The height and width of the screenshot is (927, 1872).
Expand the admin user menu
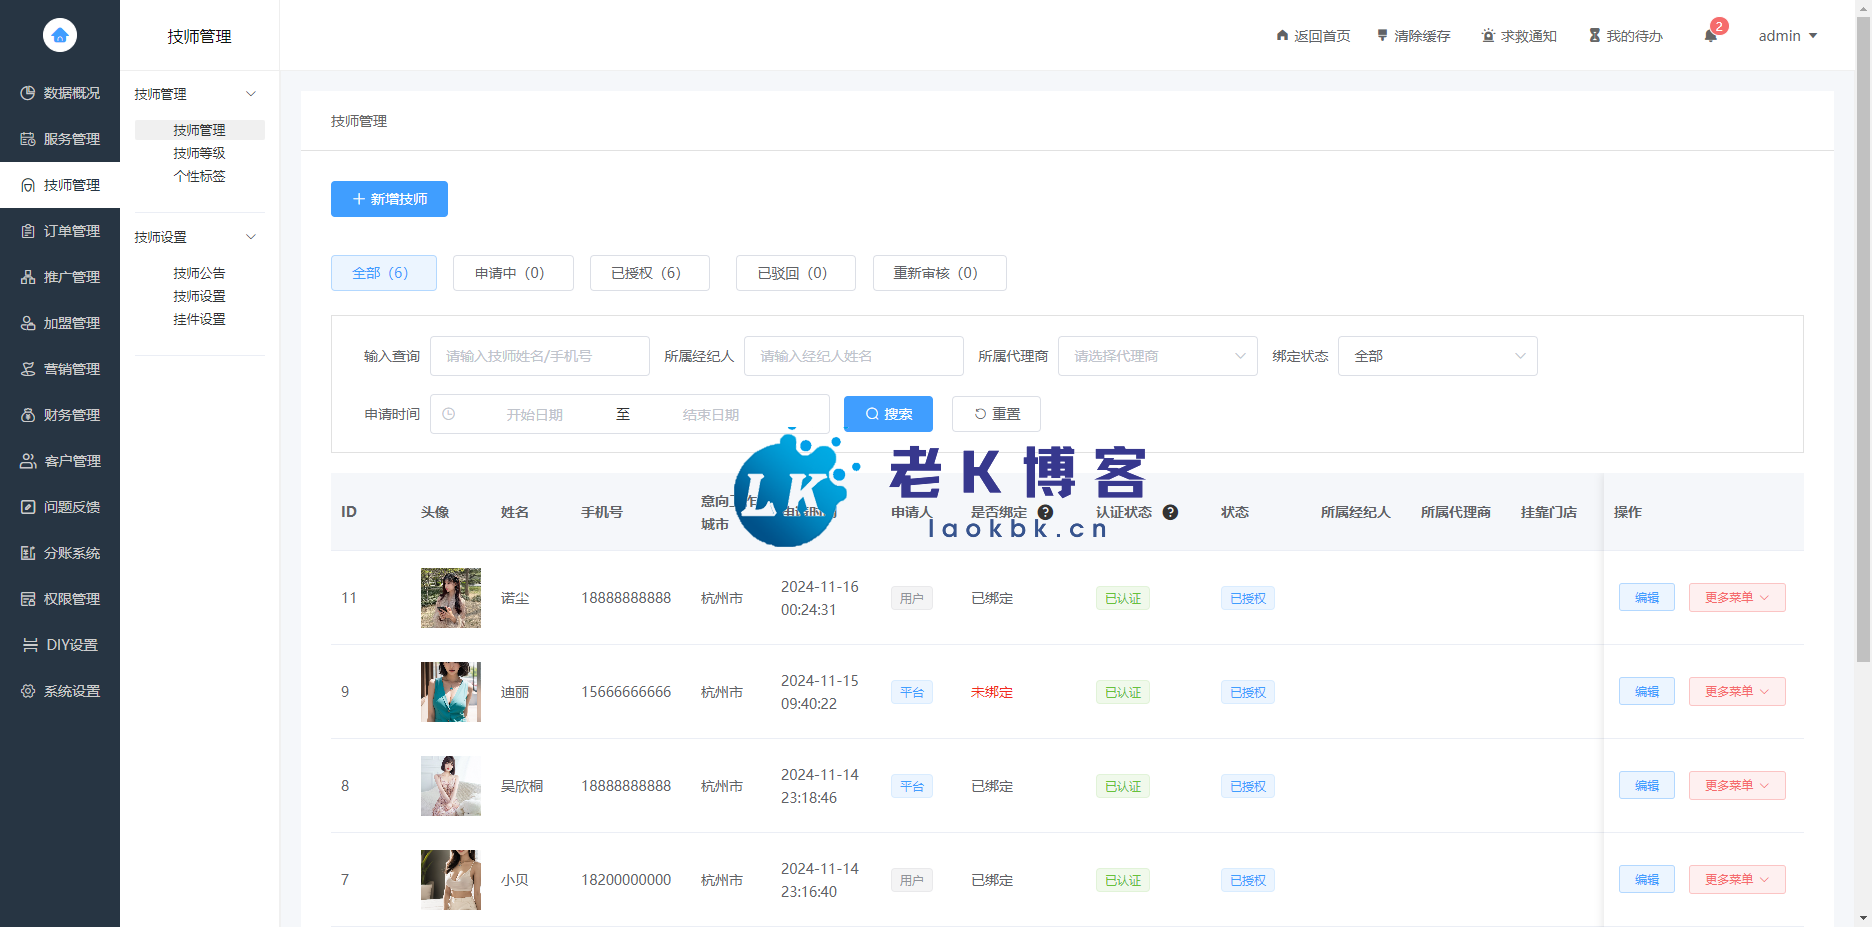coord(1787,36)
